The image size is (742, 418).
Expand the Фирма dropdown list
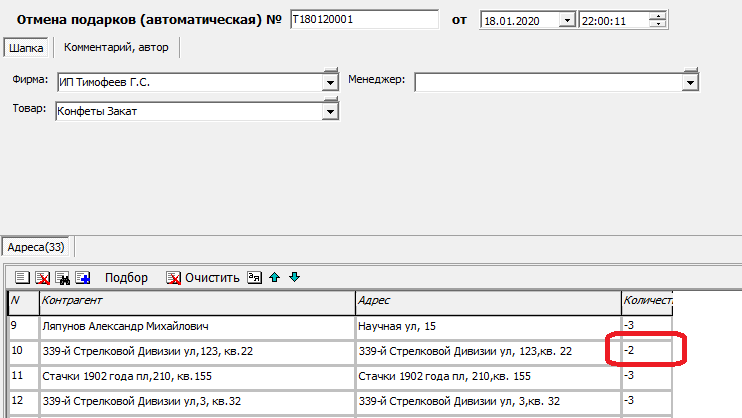pyautogui.click(x=329, y=83)
